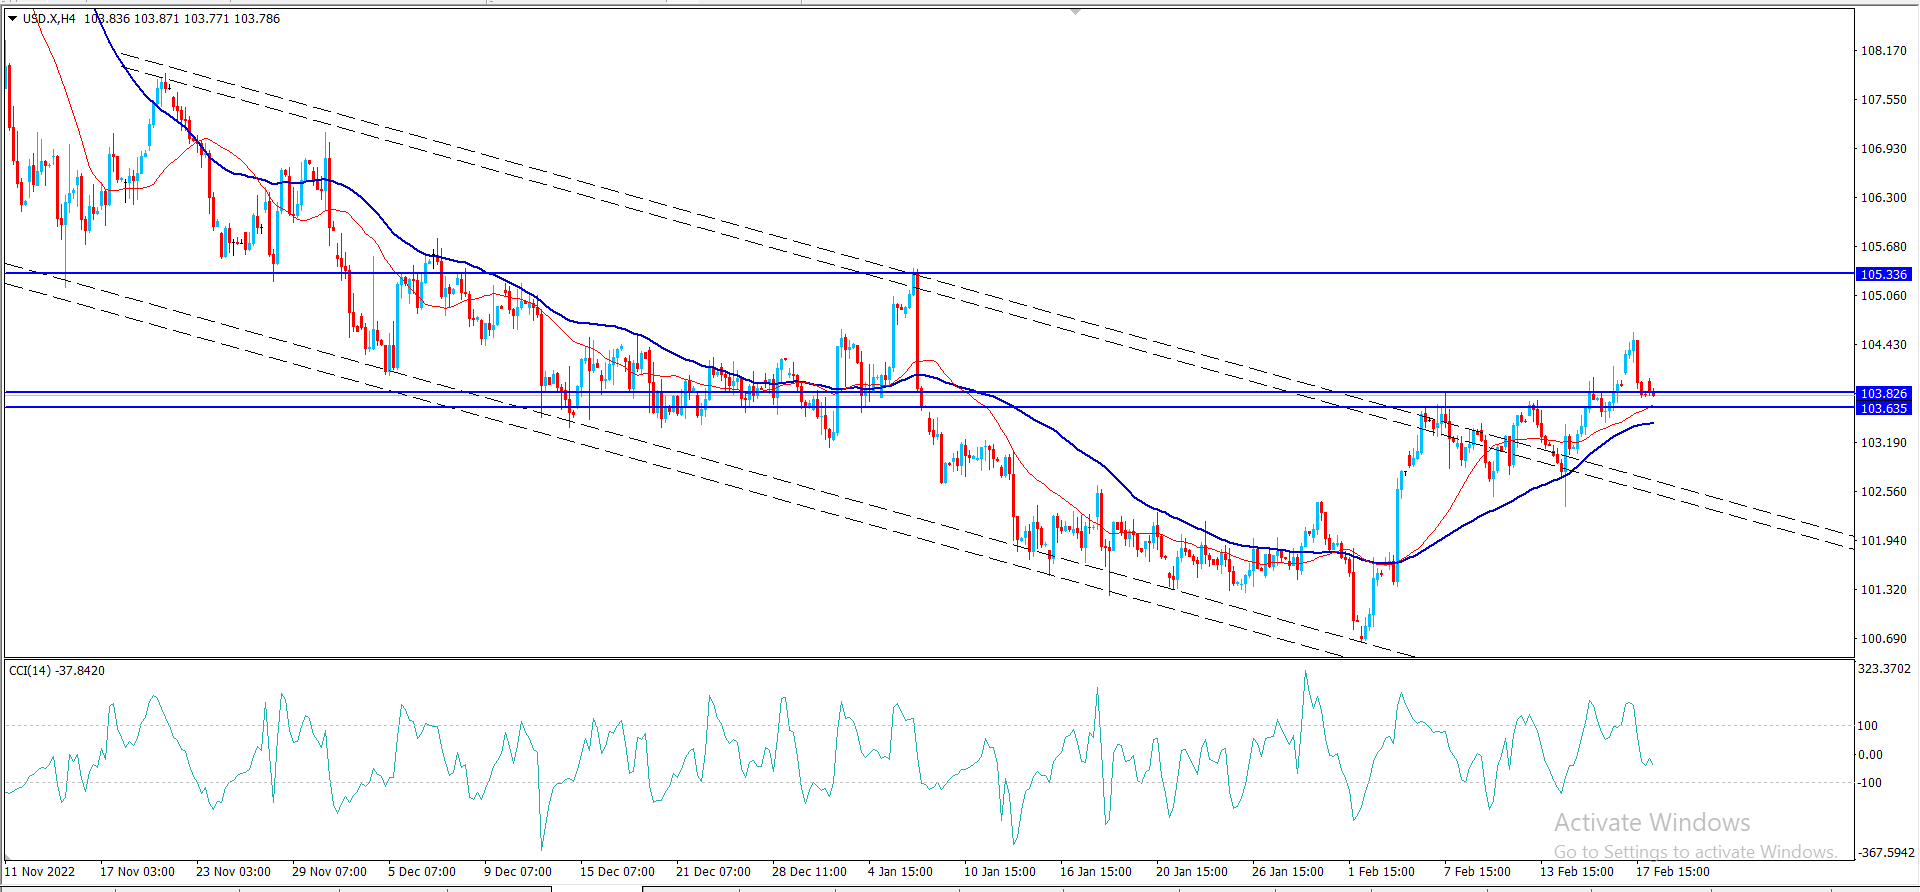
Task: Click the chart shift triangle marker at top
Action: click(1075, 12)
